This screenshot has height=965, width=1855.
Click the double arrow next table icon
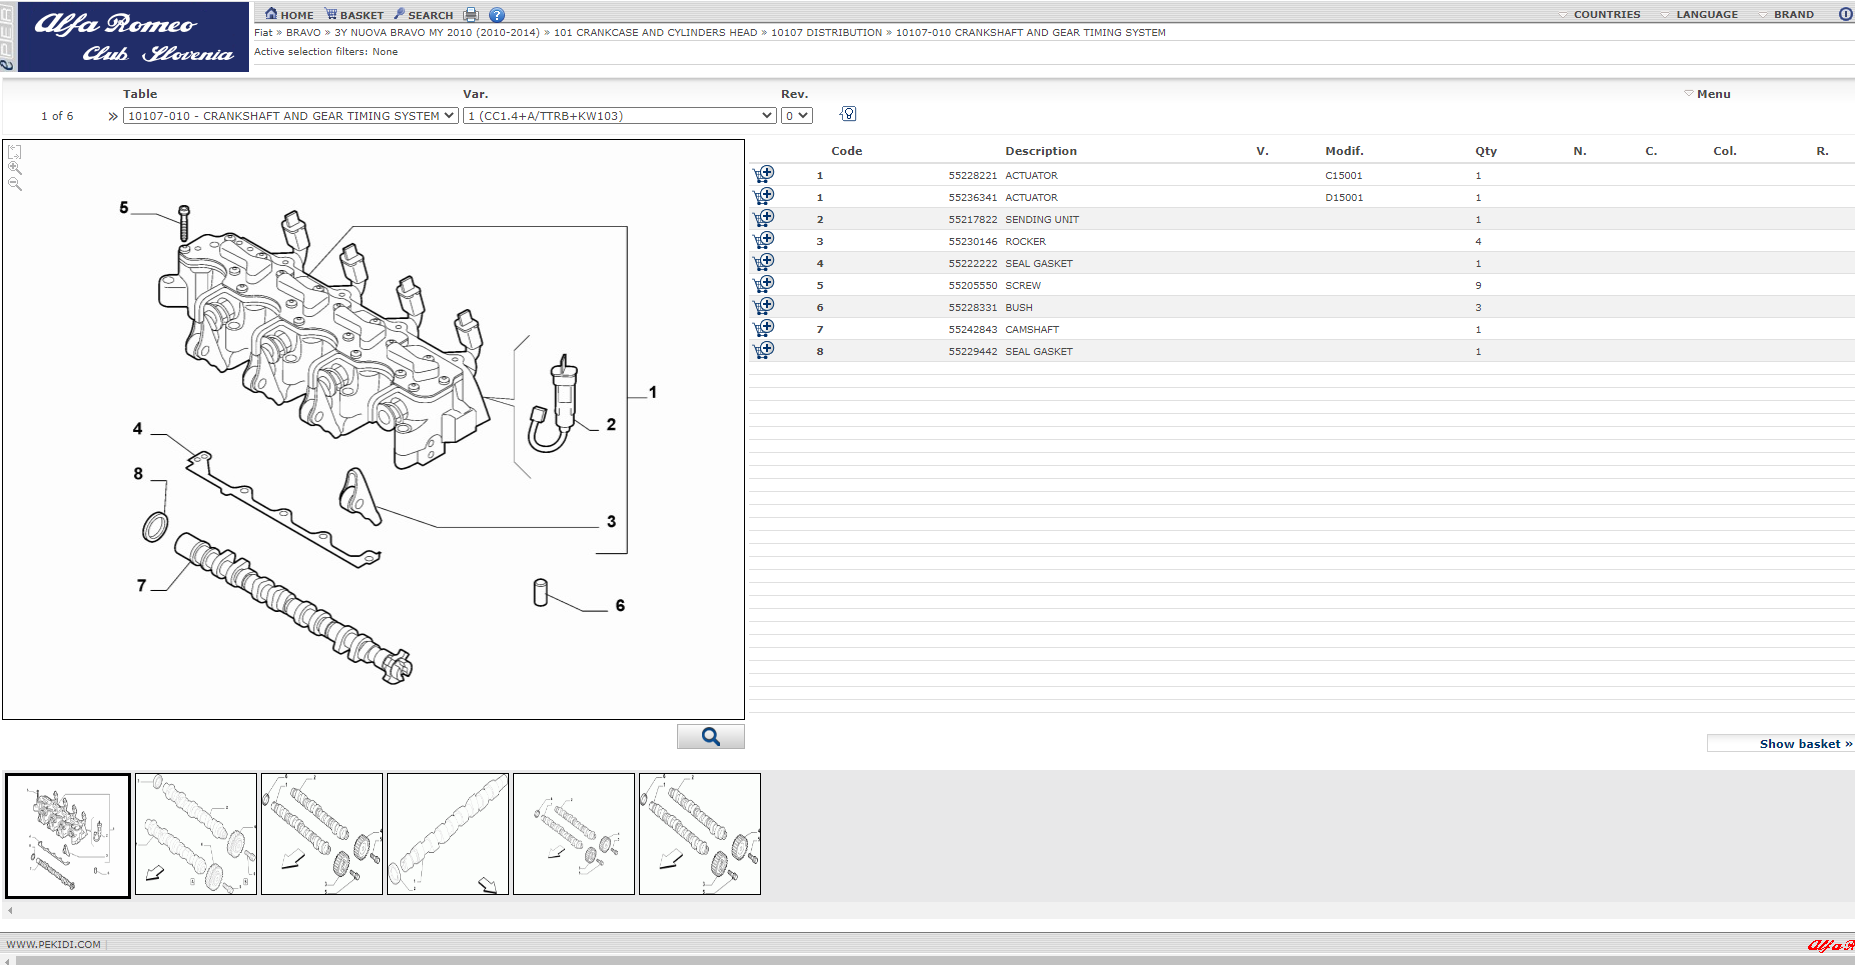pos(113,117)
